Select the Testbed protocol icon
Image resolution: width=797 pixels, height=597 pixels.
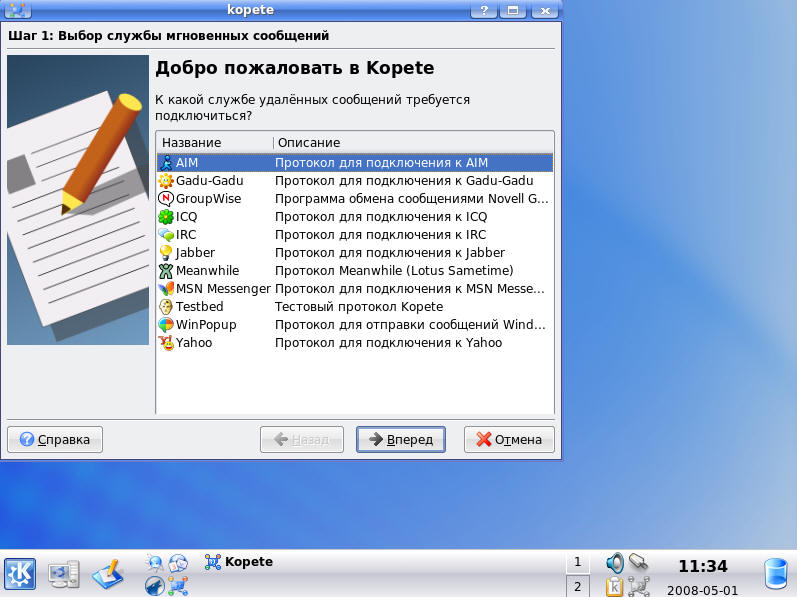[166, 307]
